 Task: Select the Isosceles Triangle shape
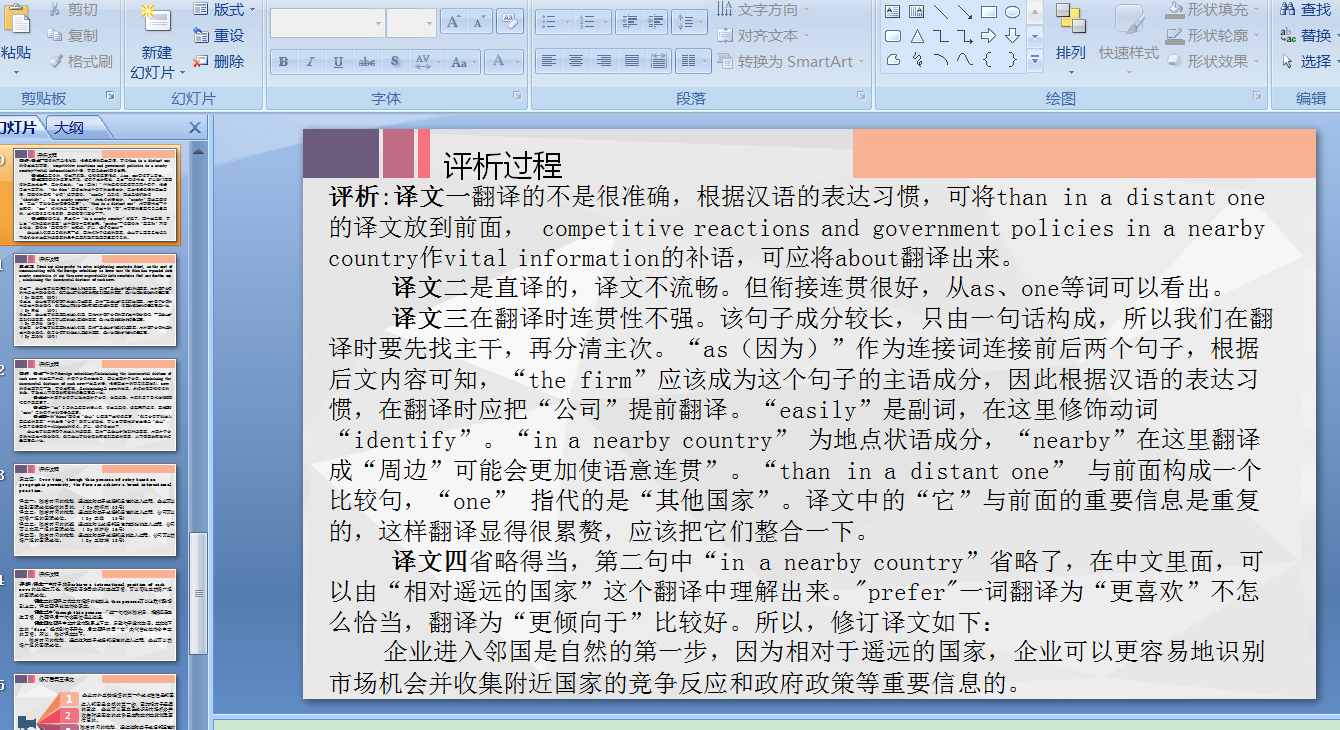coord(917,36)
